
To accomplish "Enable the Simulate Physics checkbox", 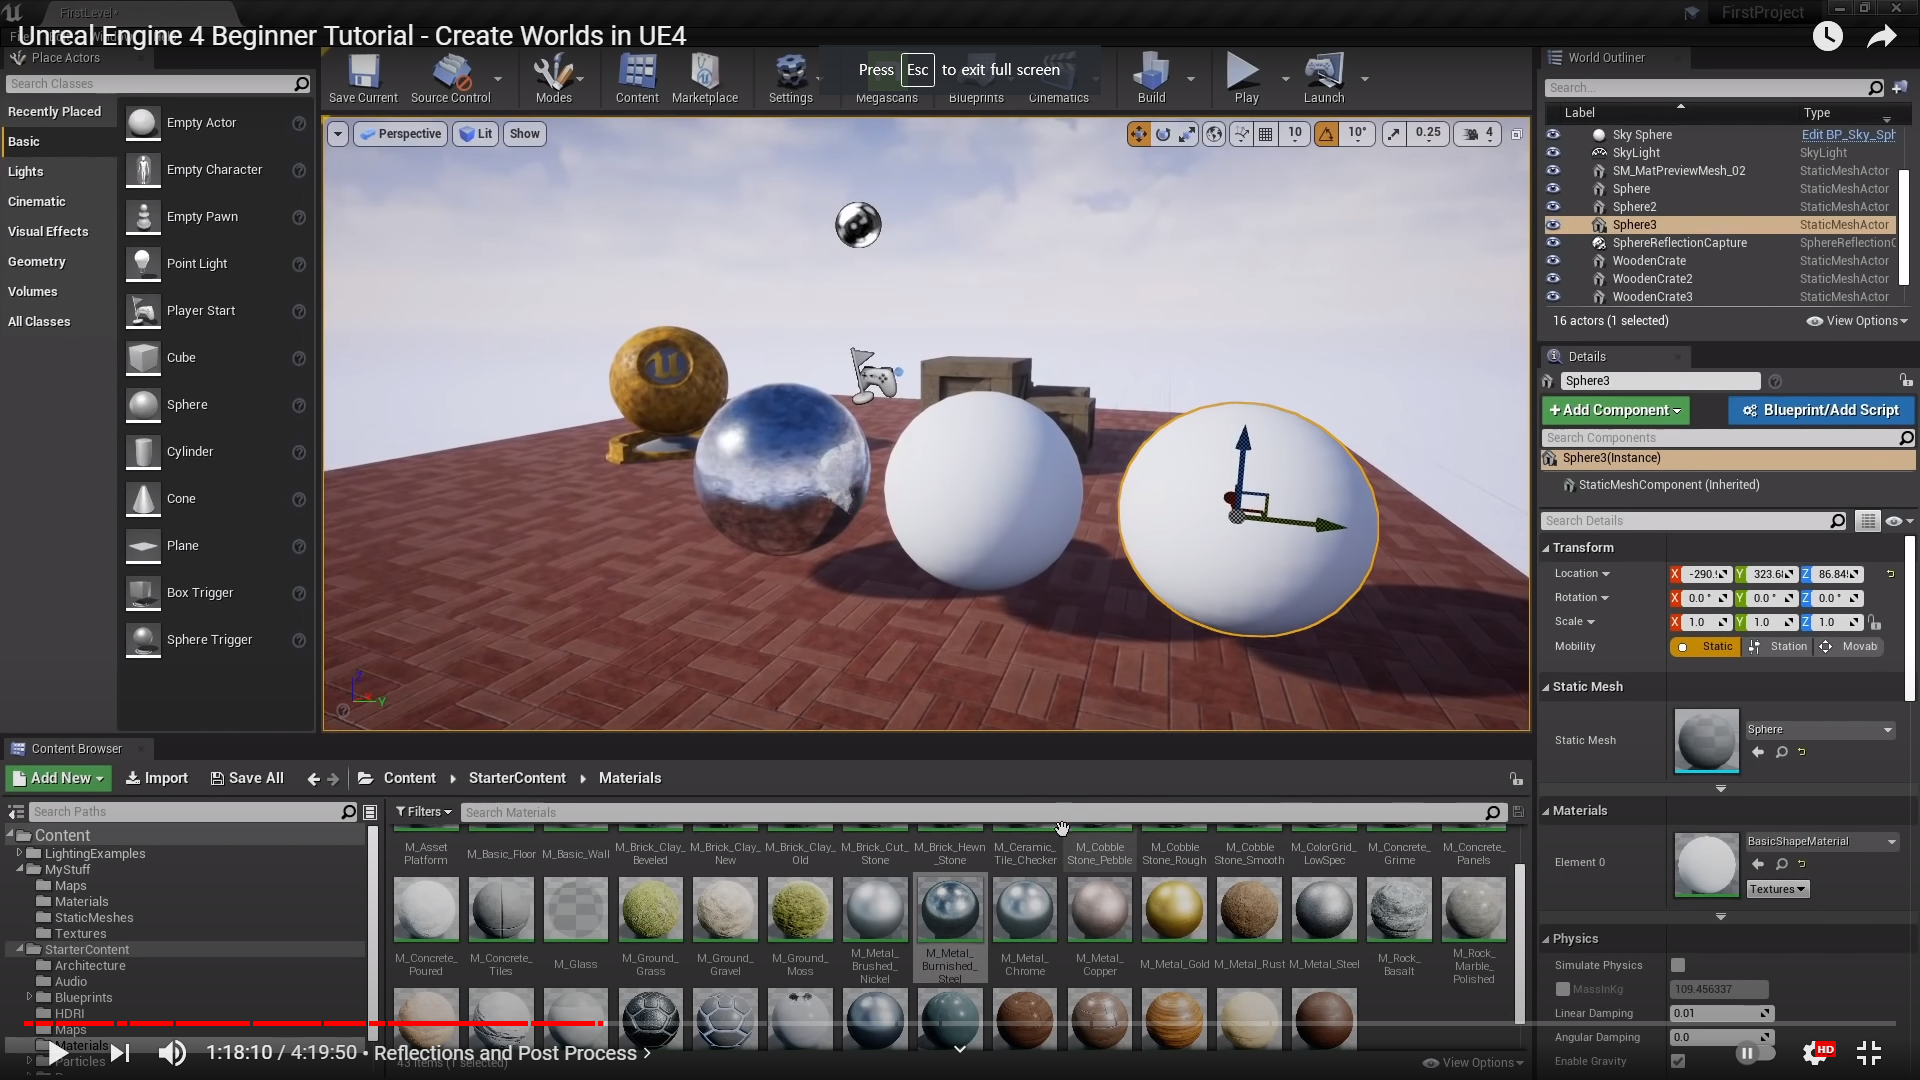I will [1678, 965].
